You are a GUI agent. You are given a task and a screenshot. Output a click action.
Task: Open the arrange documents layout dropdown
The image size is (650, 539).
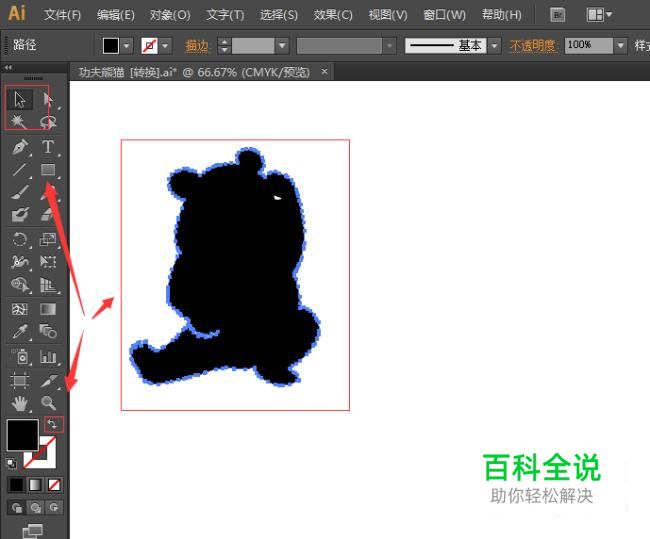(x=599, y=15)
